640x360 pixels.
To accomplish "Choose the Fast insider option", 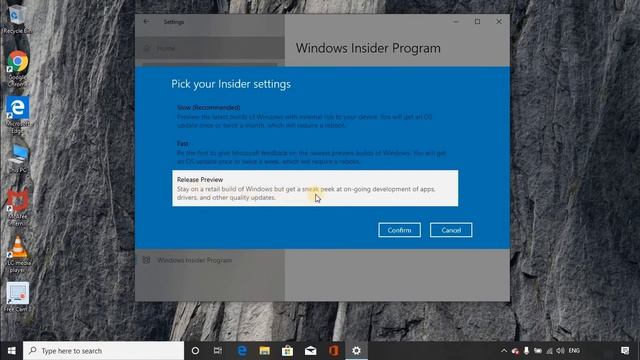I will pos(315,152).
